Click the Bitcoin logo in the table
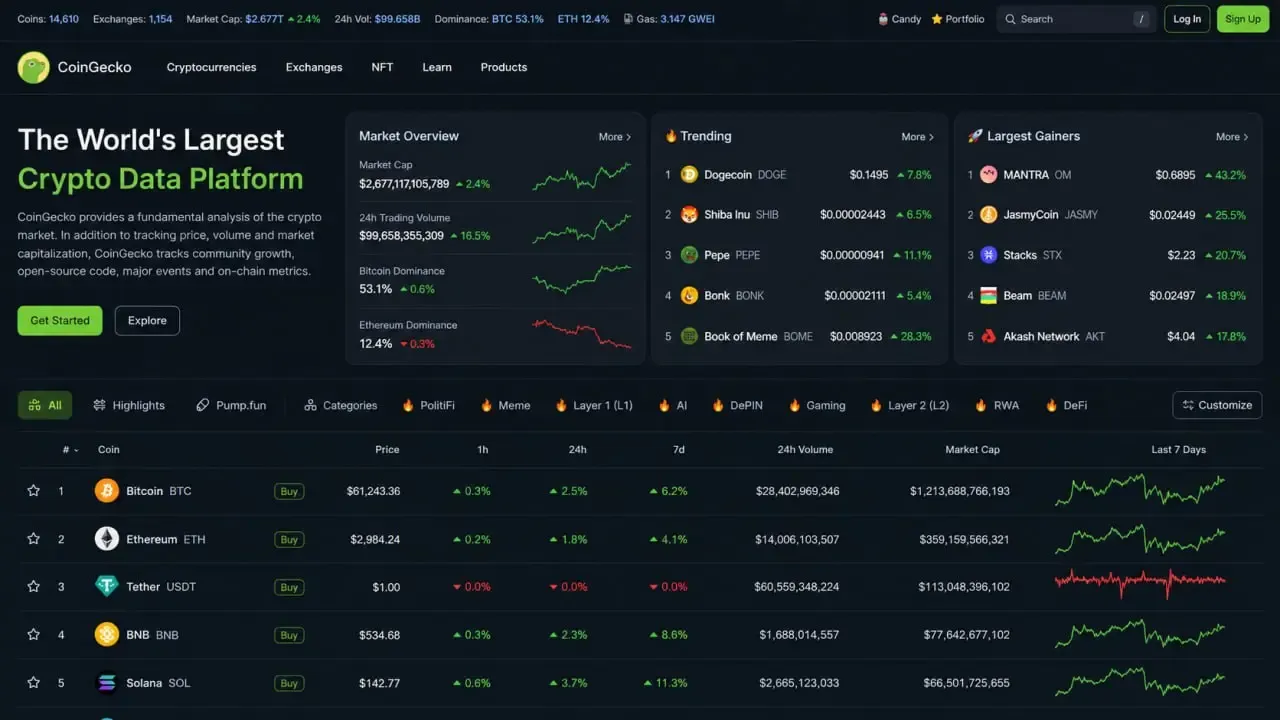Screen dimensions: 1280x720 (106, 491)
